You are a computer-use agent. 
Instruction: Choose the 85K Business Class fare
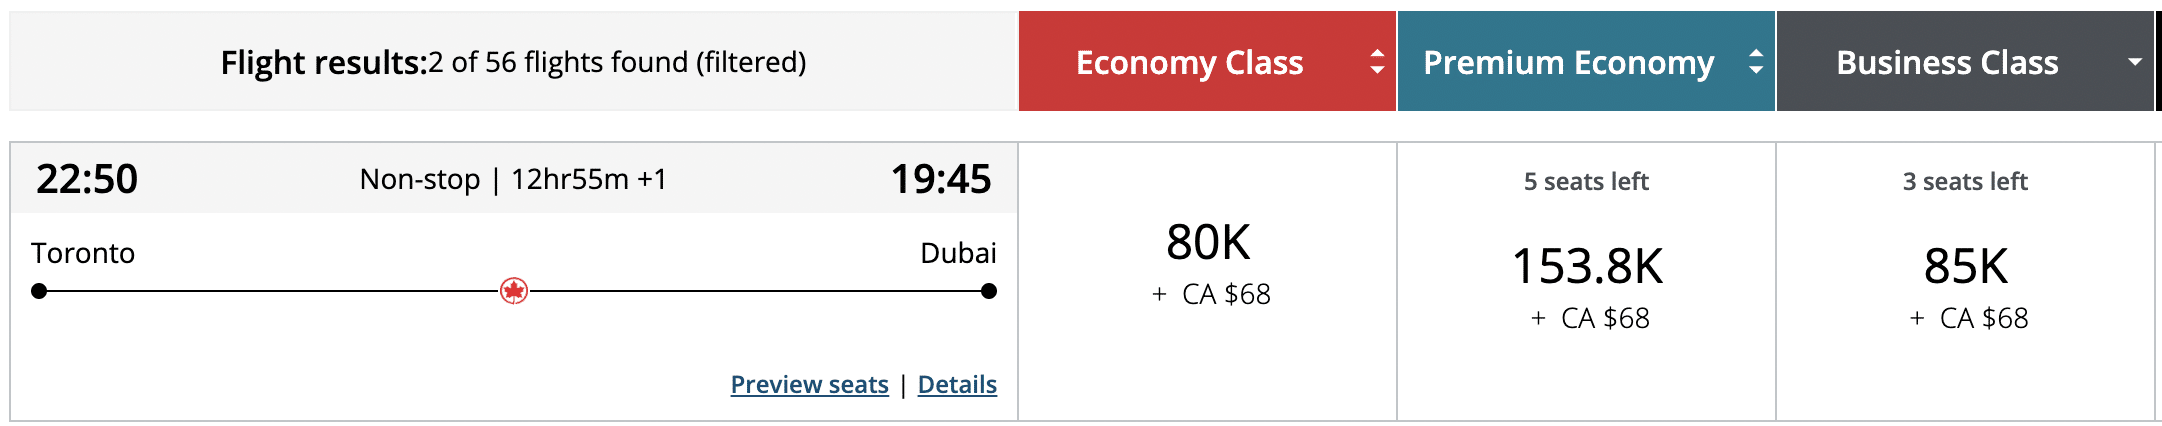tap(1966, 267)
